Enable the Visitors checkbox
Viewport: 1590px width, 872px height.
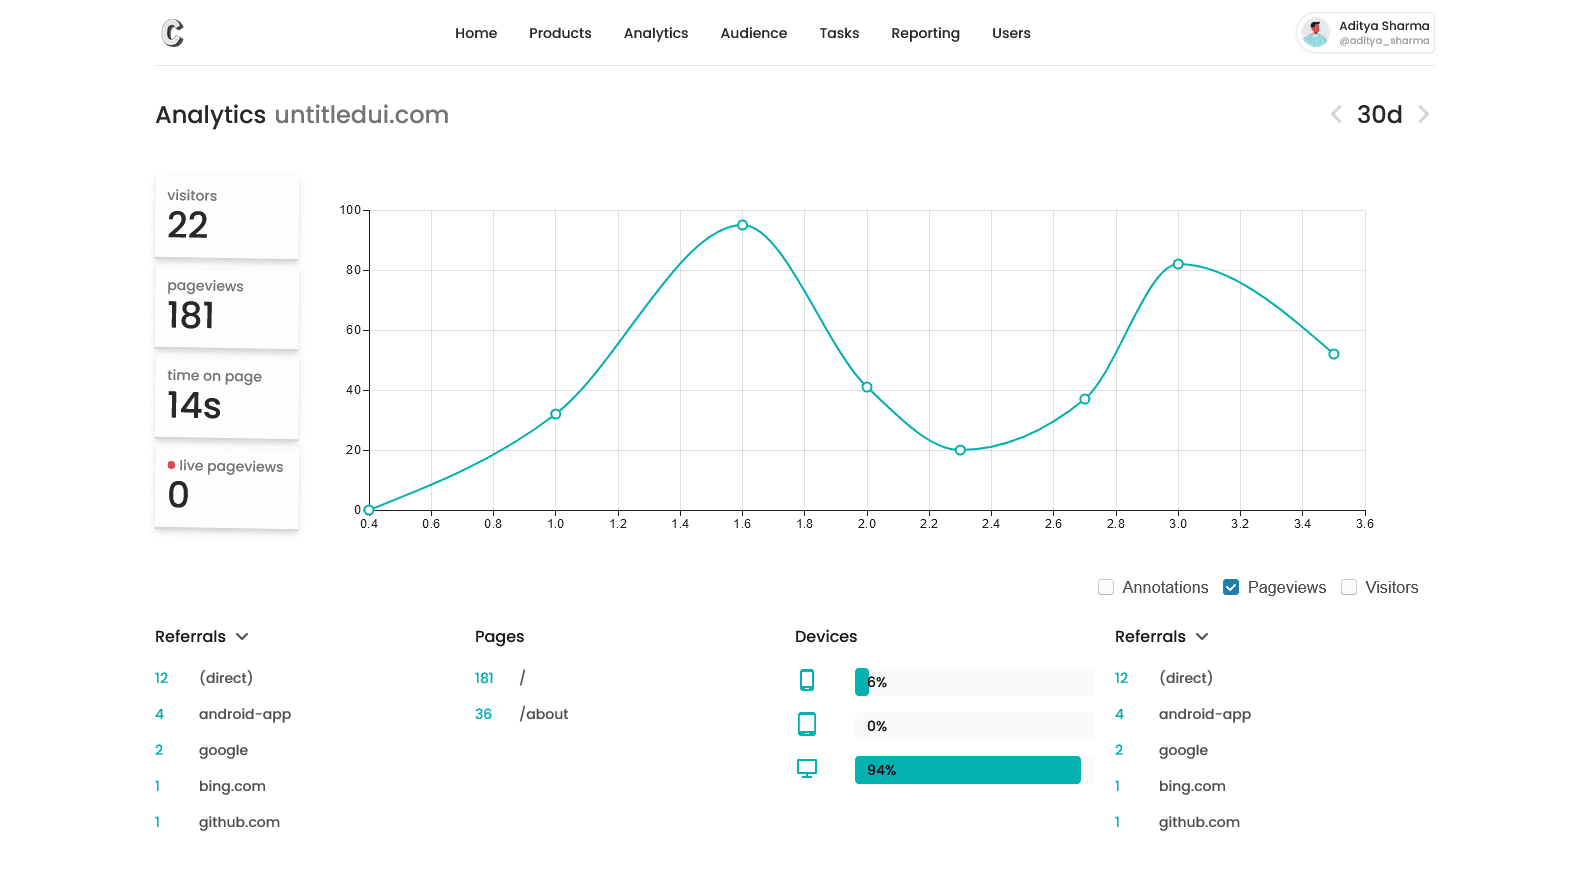tap(1349, 587)
